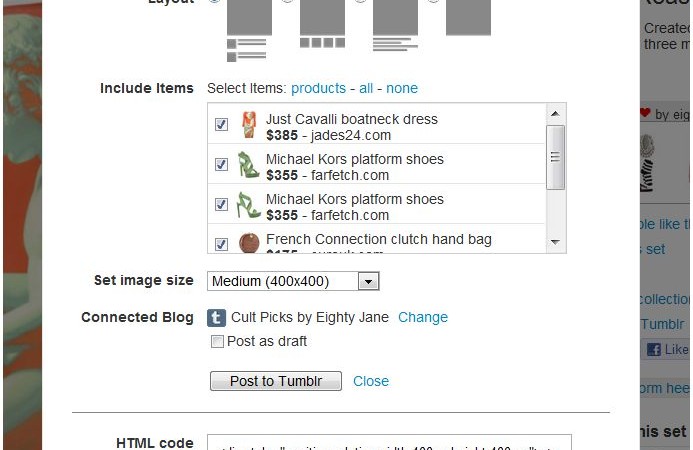
Task: Click the first Michael Kors green shoe thumbnail
Action: (x=249, y=165)
